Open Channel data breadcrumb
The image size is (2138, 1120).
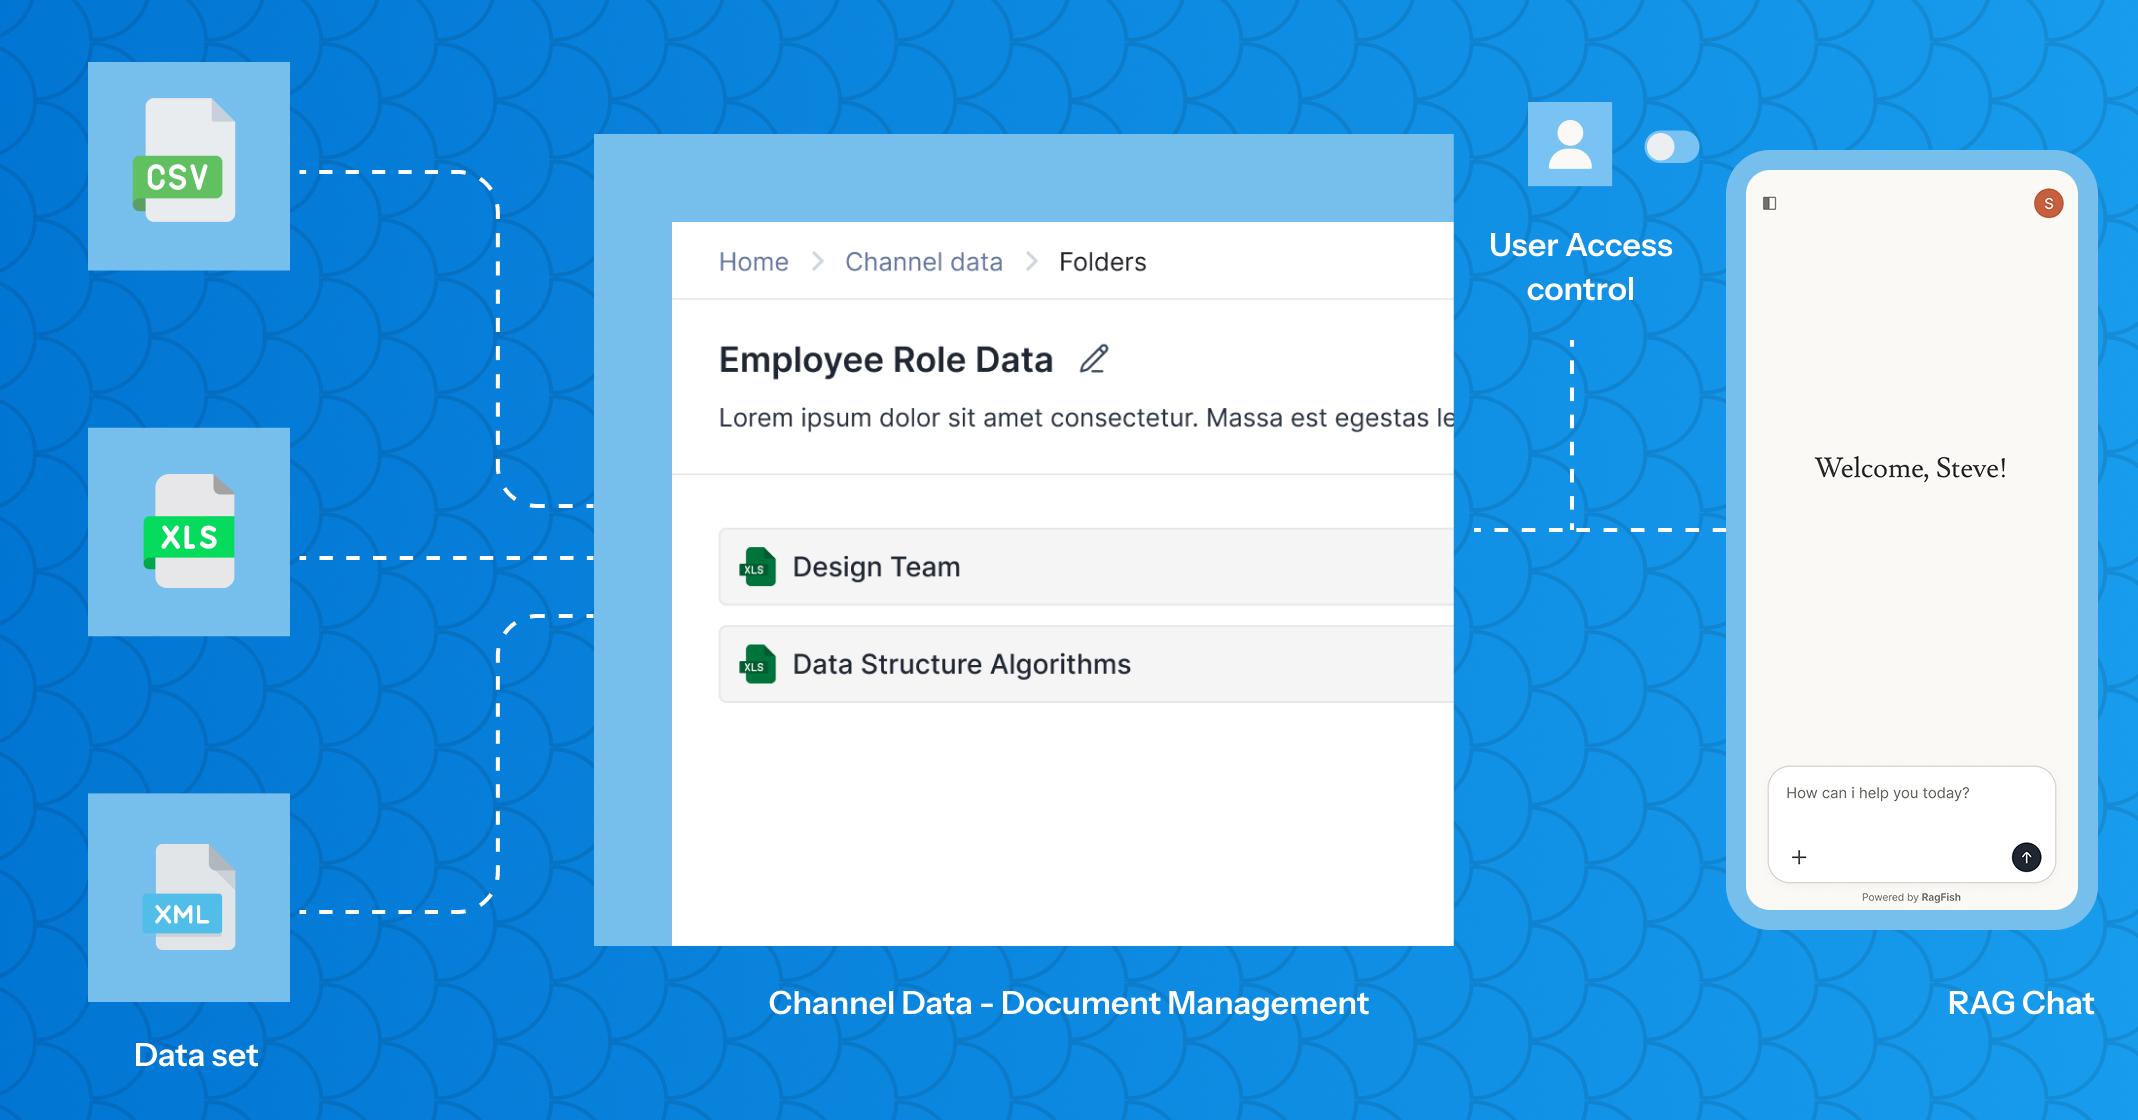tap(923, 262)
